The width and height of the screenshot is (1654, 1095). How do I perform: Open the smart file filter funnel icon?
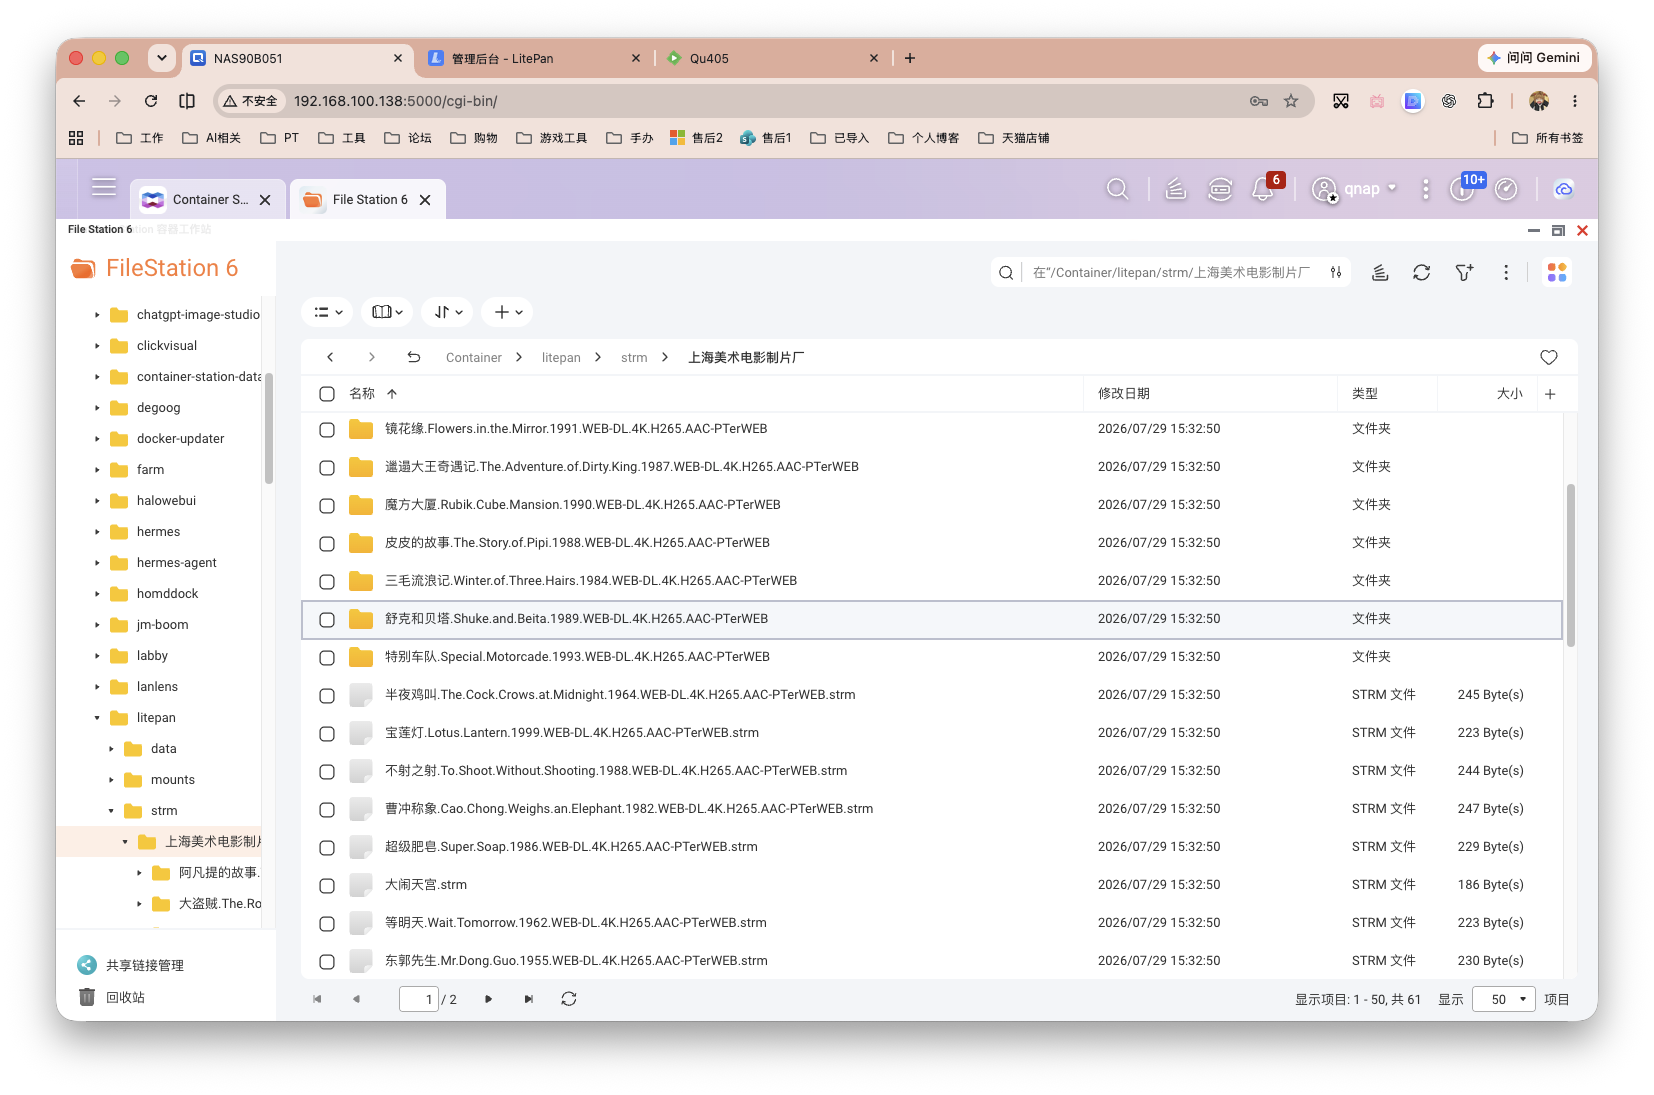coord(1464,272)
